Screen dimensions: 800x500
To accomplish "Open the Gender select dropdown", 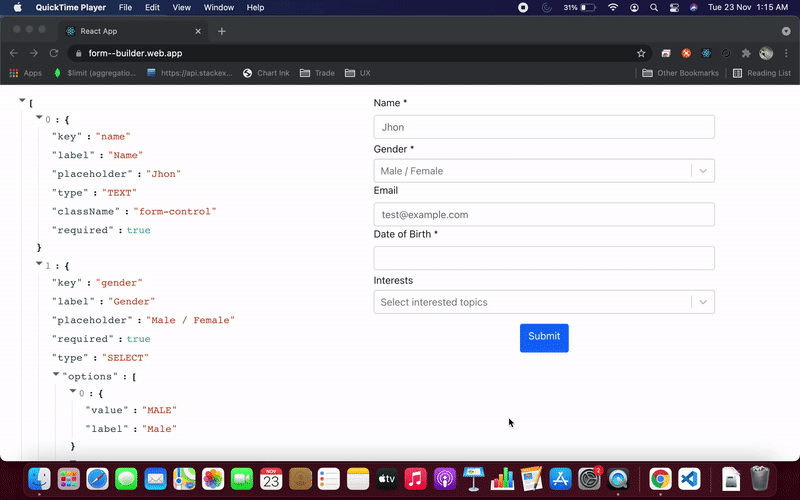I will pyautogui.click(x=544, y=171).
